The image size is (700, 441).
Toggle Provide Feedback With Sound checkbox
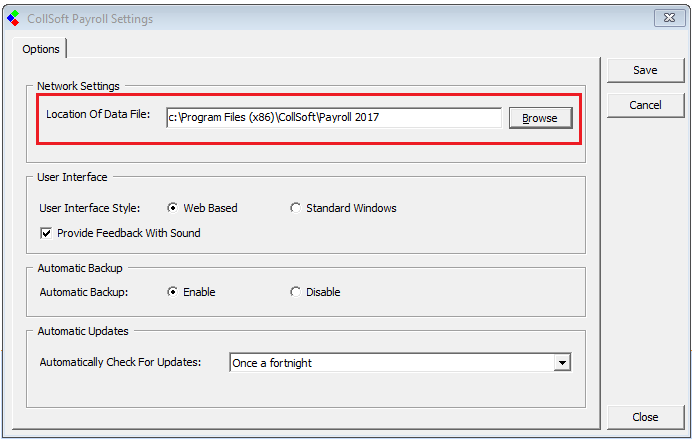click(x=46, y=233)
